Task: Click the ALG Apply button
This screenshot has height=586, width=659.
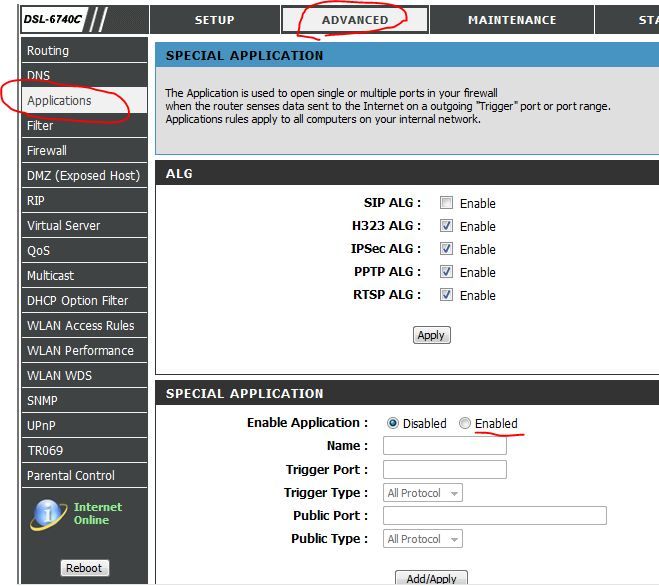Action: [x=431, y=335]
